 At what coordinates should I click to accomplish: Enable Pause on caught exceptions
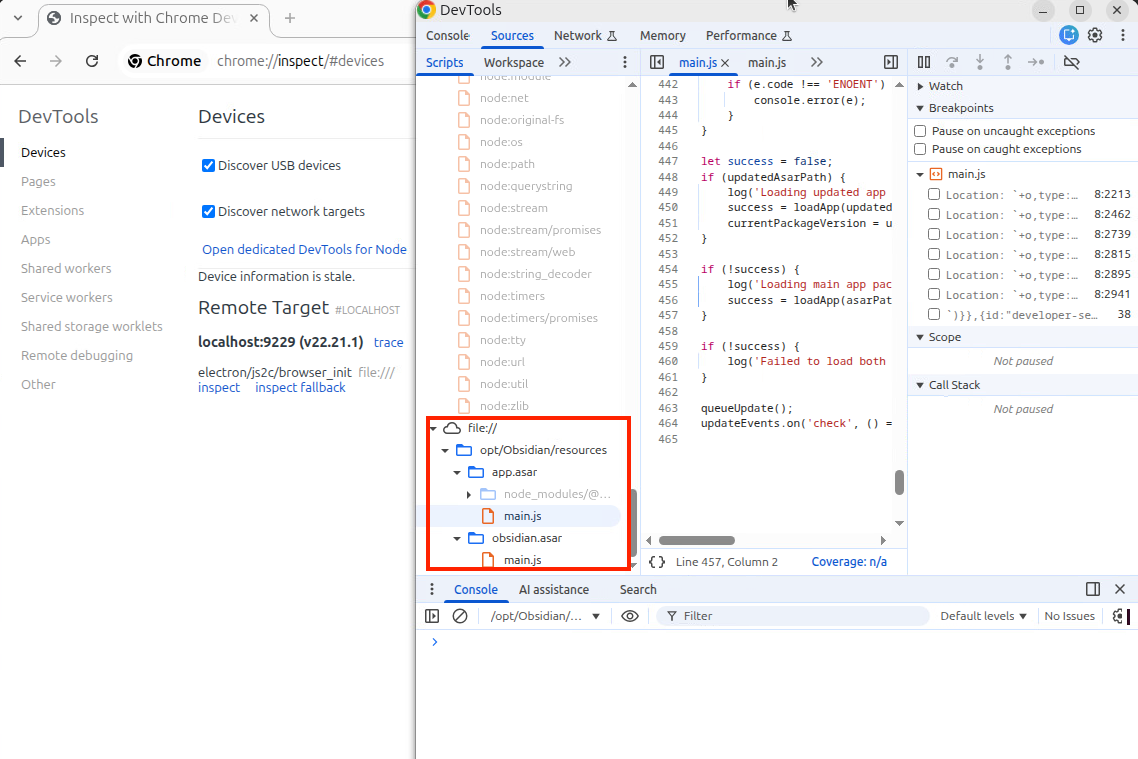coord(920,149)
